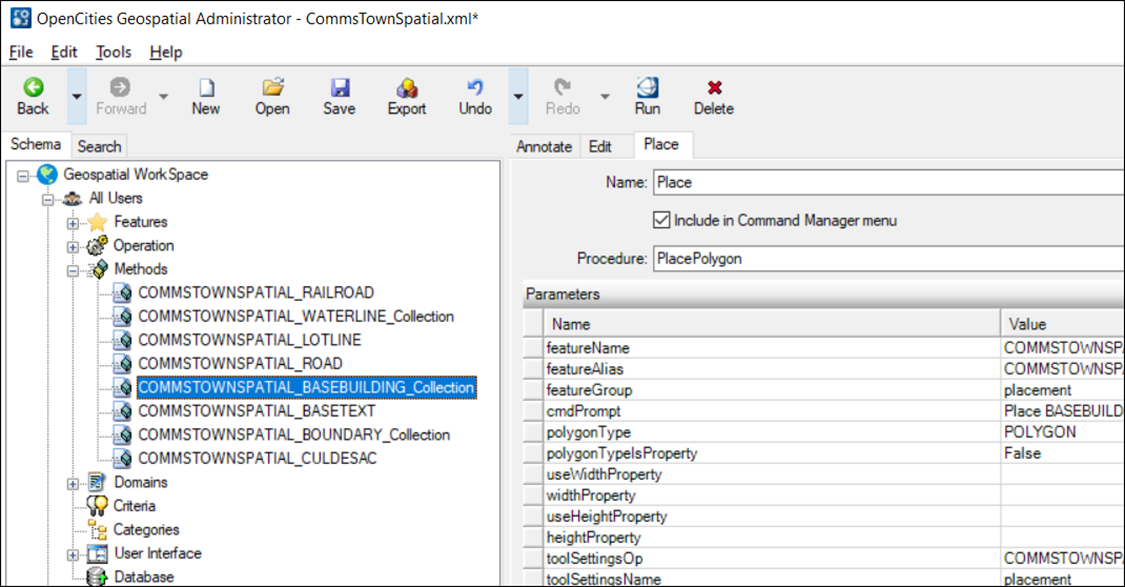Image resolution: width=1125 pixels, height=587 pixels.
Task: Switch to the Search tab
Action: (99, 146)
